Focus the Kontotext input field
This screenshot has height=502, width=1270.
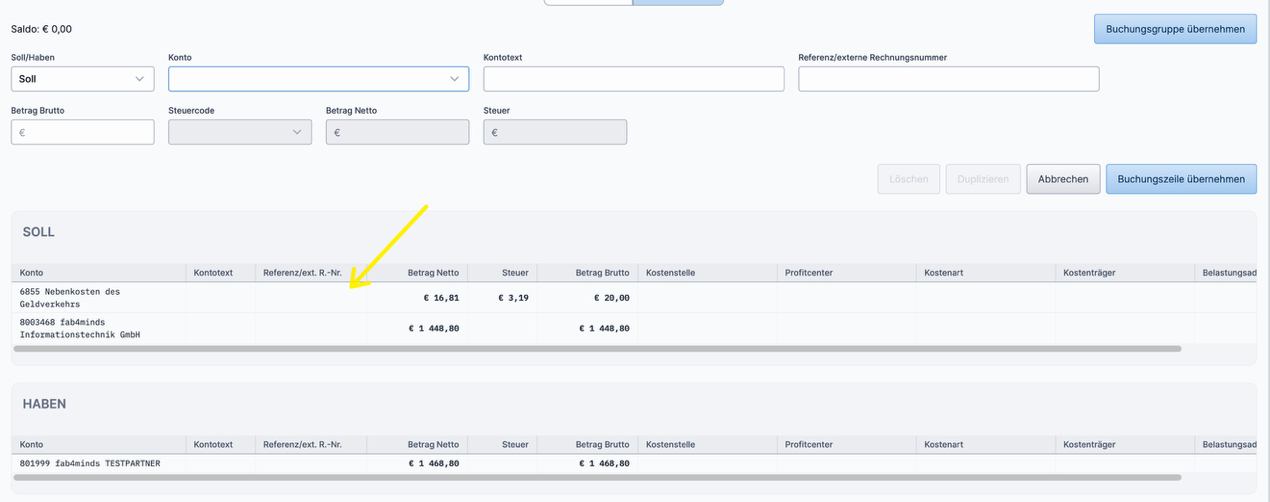pyautogui.click(x=633, y=79)
